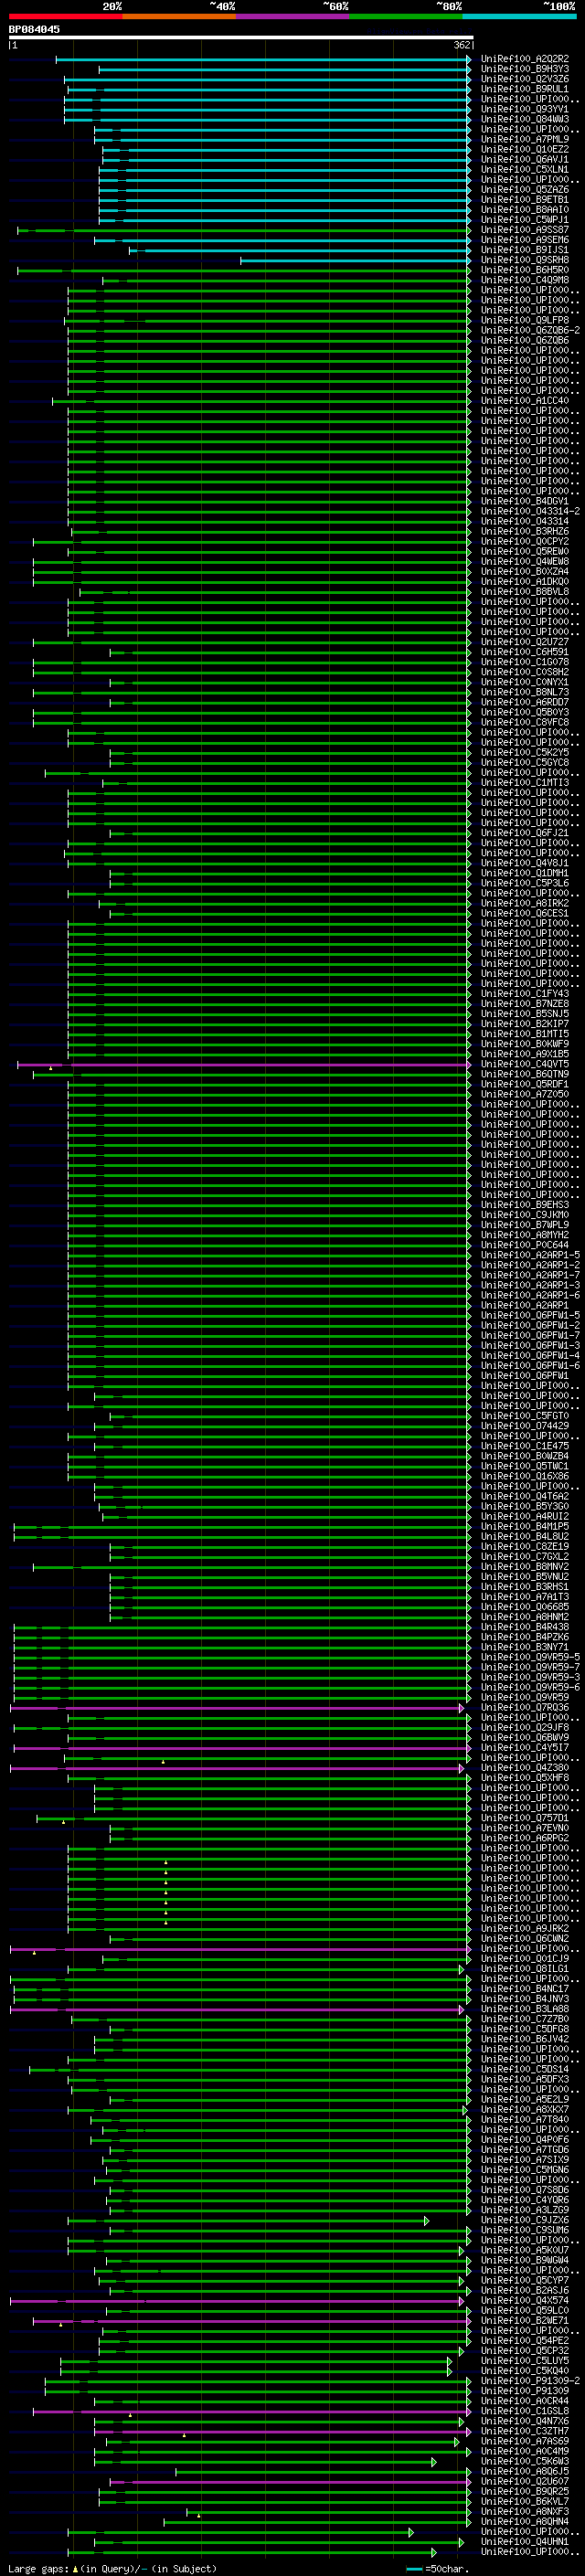Select hit label UniRef100_C5XLN1

(x=525, y=170)
